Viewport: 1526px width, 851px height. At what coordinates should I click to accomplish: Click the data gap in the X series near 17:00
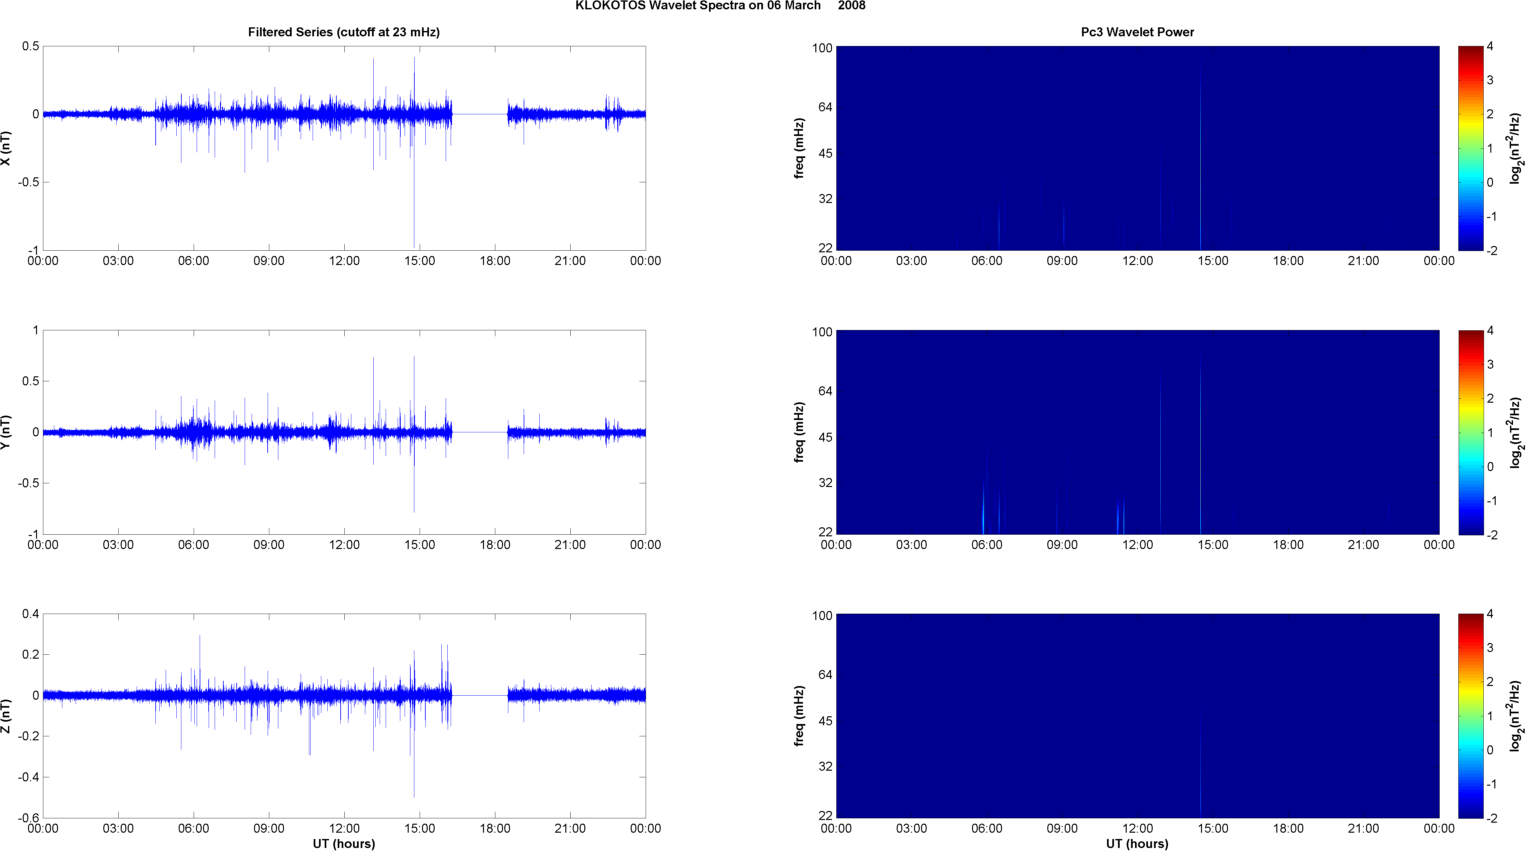pyautogui.click(x=480, y=114)
